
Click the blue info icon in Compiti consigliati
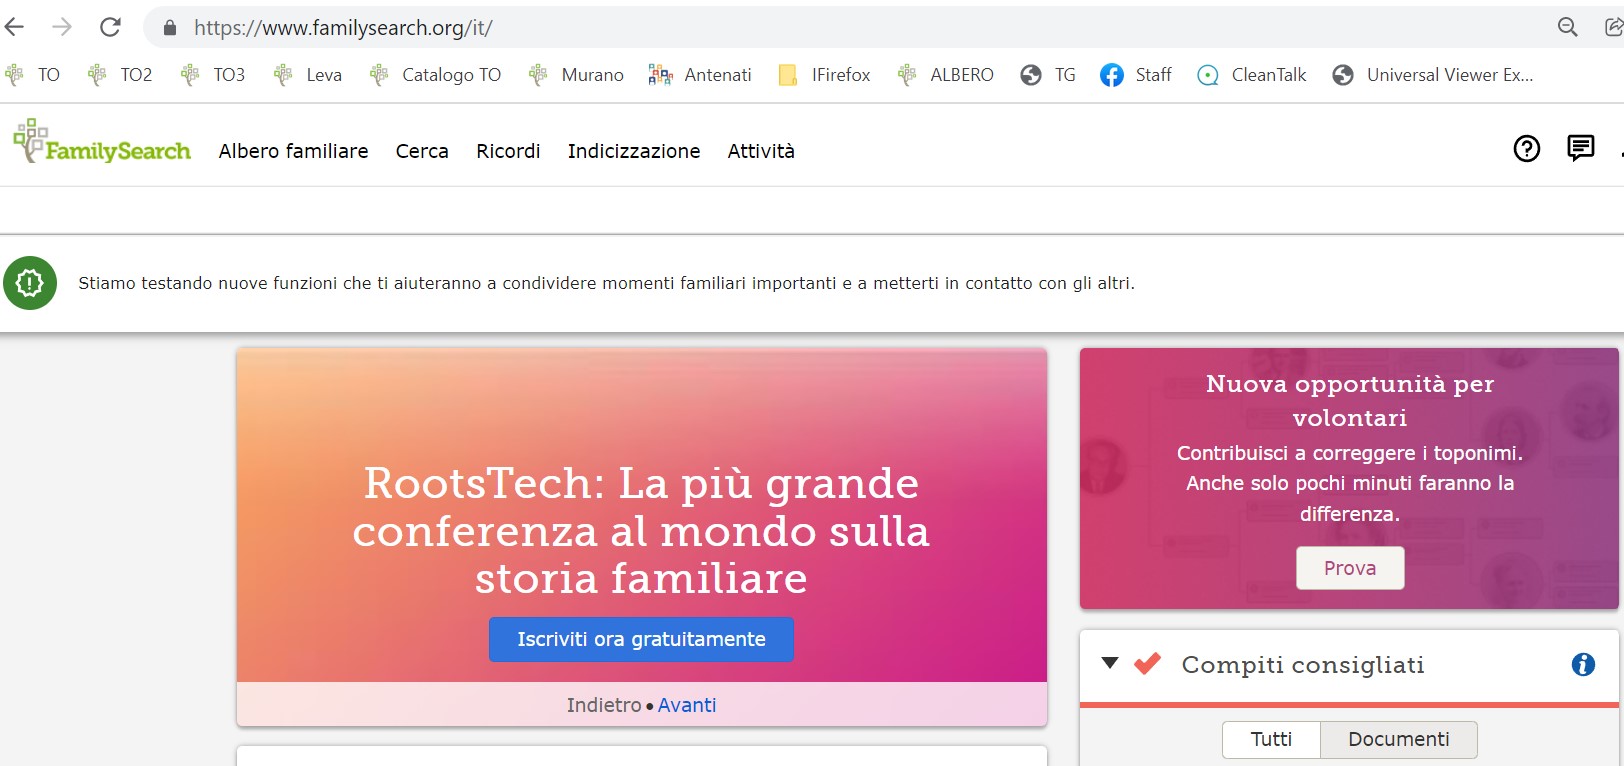coord(1583,664)
